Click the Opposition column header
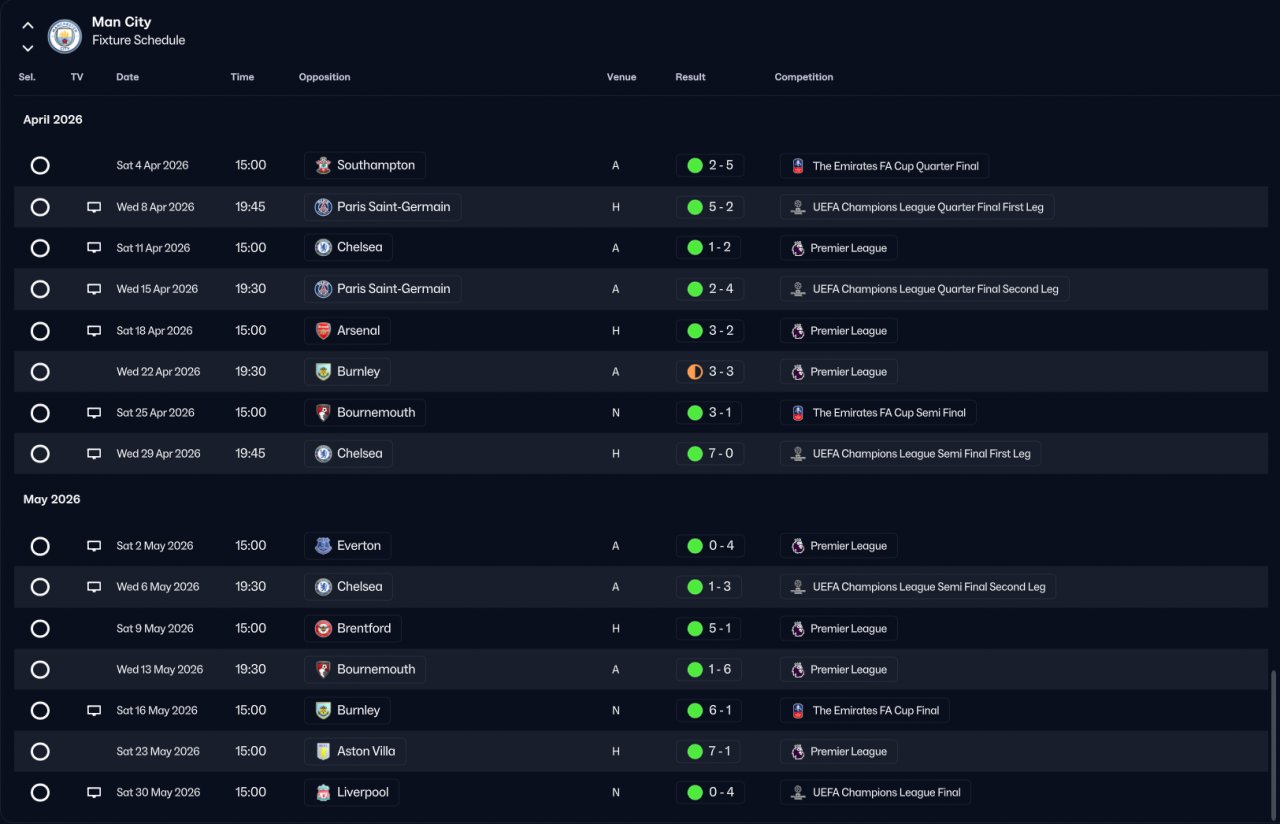 click(325, 77)
